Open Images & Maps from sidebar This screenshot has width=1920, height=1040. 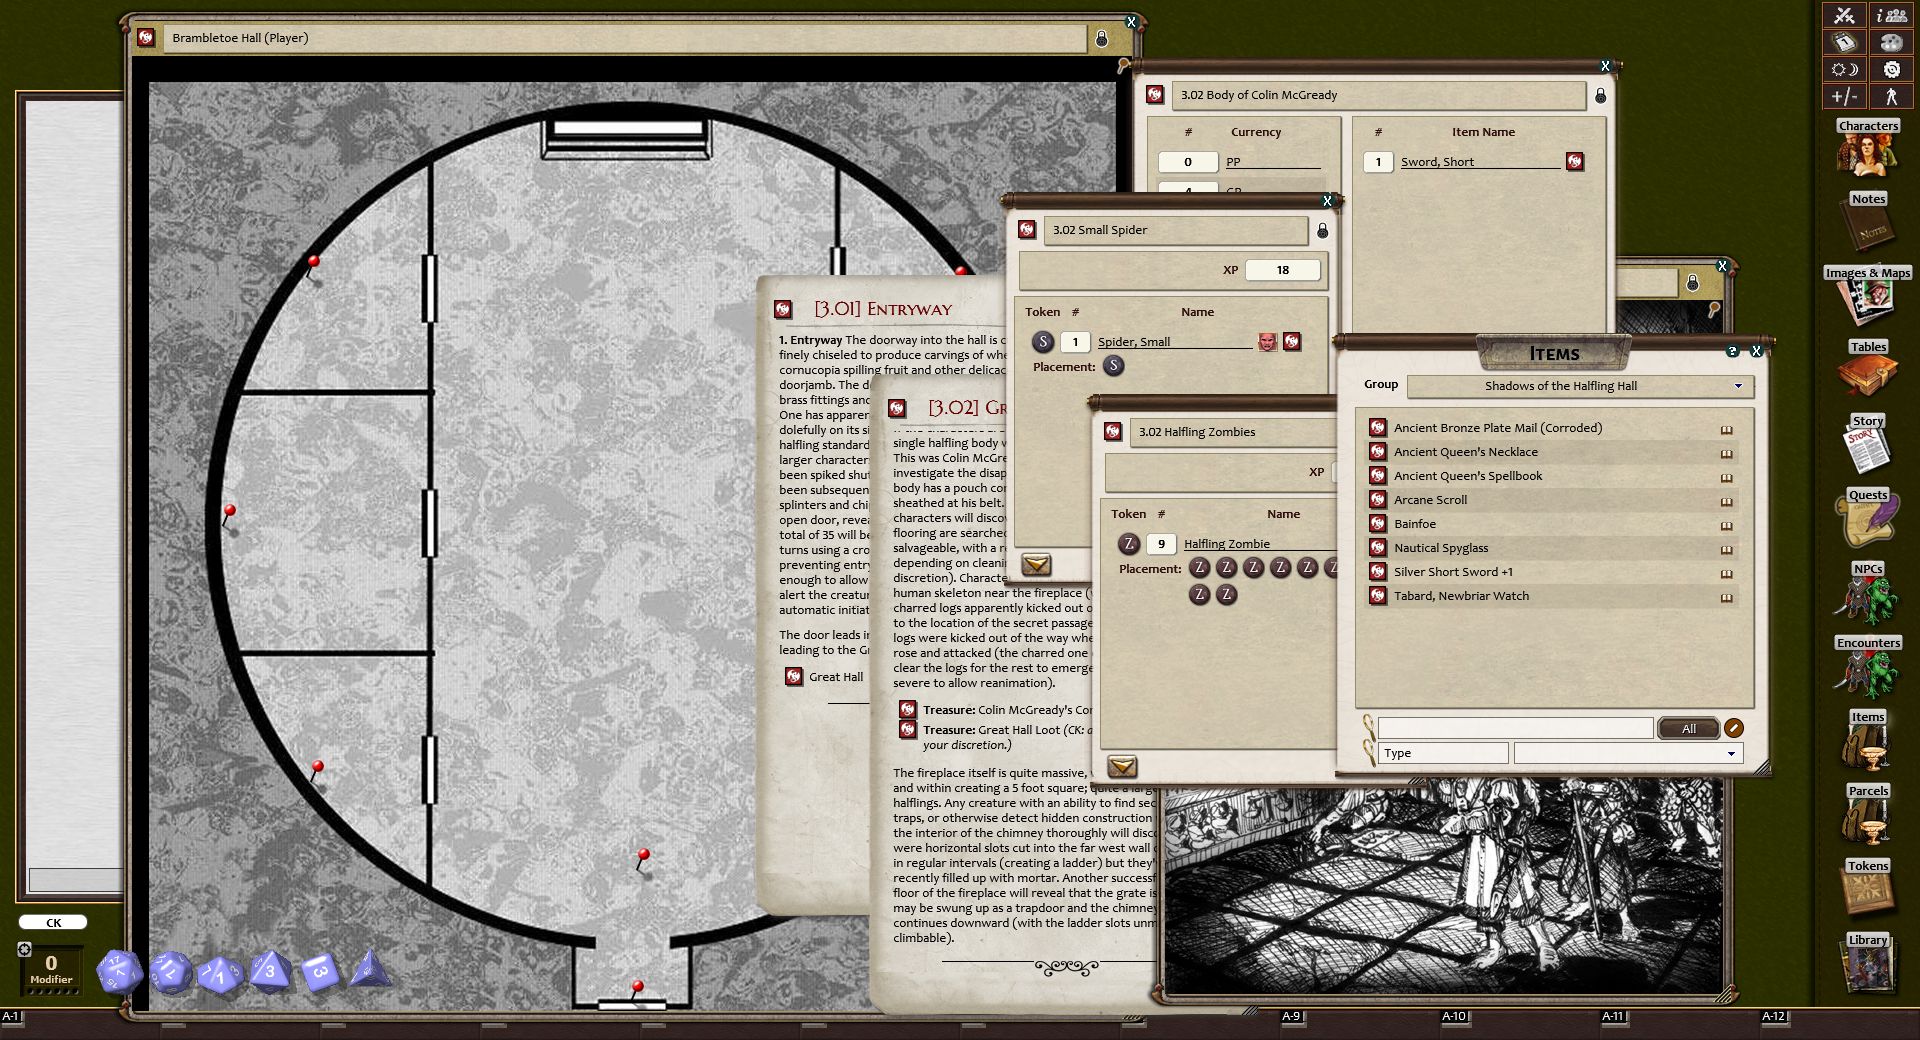(1866, 295)
